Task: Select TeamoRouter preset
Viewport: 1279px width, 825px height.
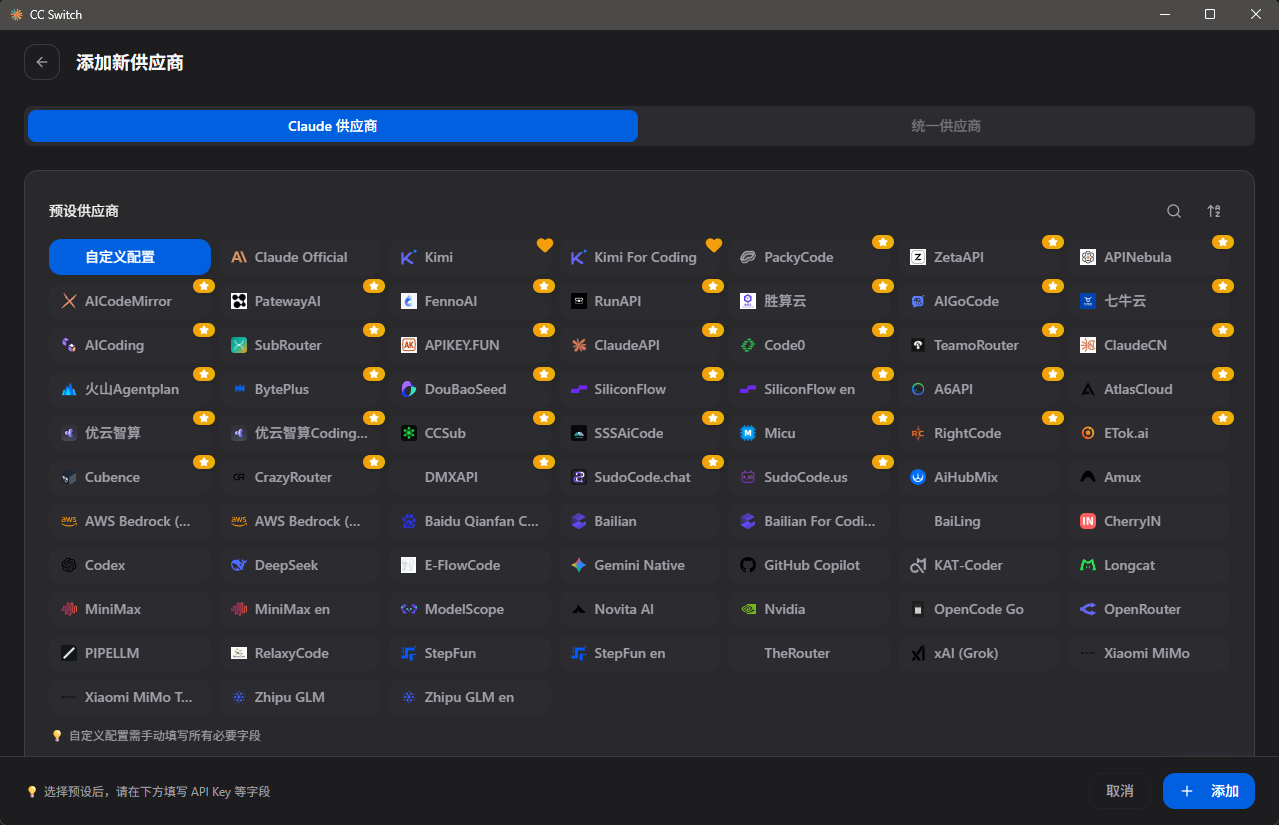Action: point(980,345)
